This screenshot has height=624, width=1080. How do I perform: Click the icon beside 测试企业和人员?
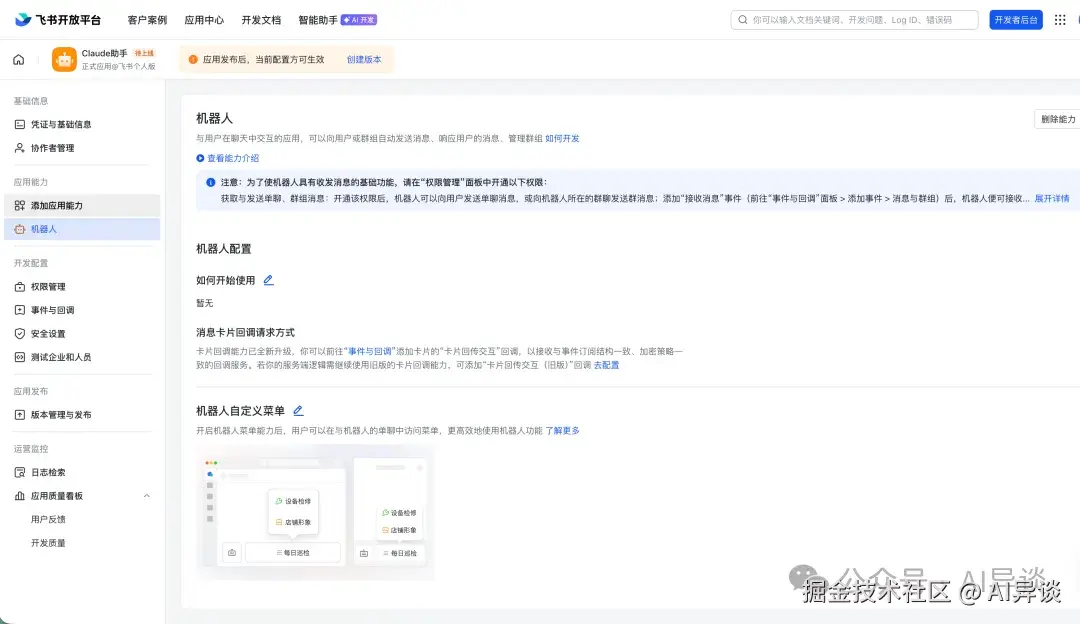20,357
